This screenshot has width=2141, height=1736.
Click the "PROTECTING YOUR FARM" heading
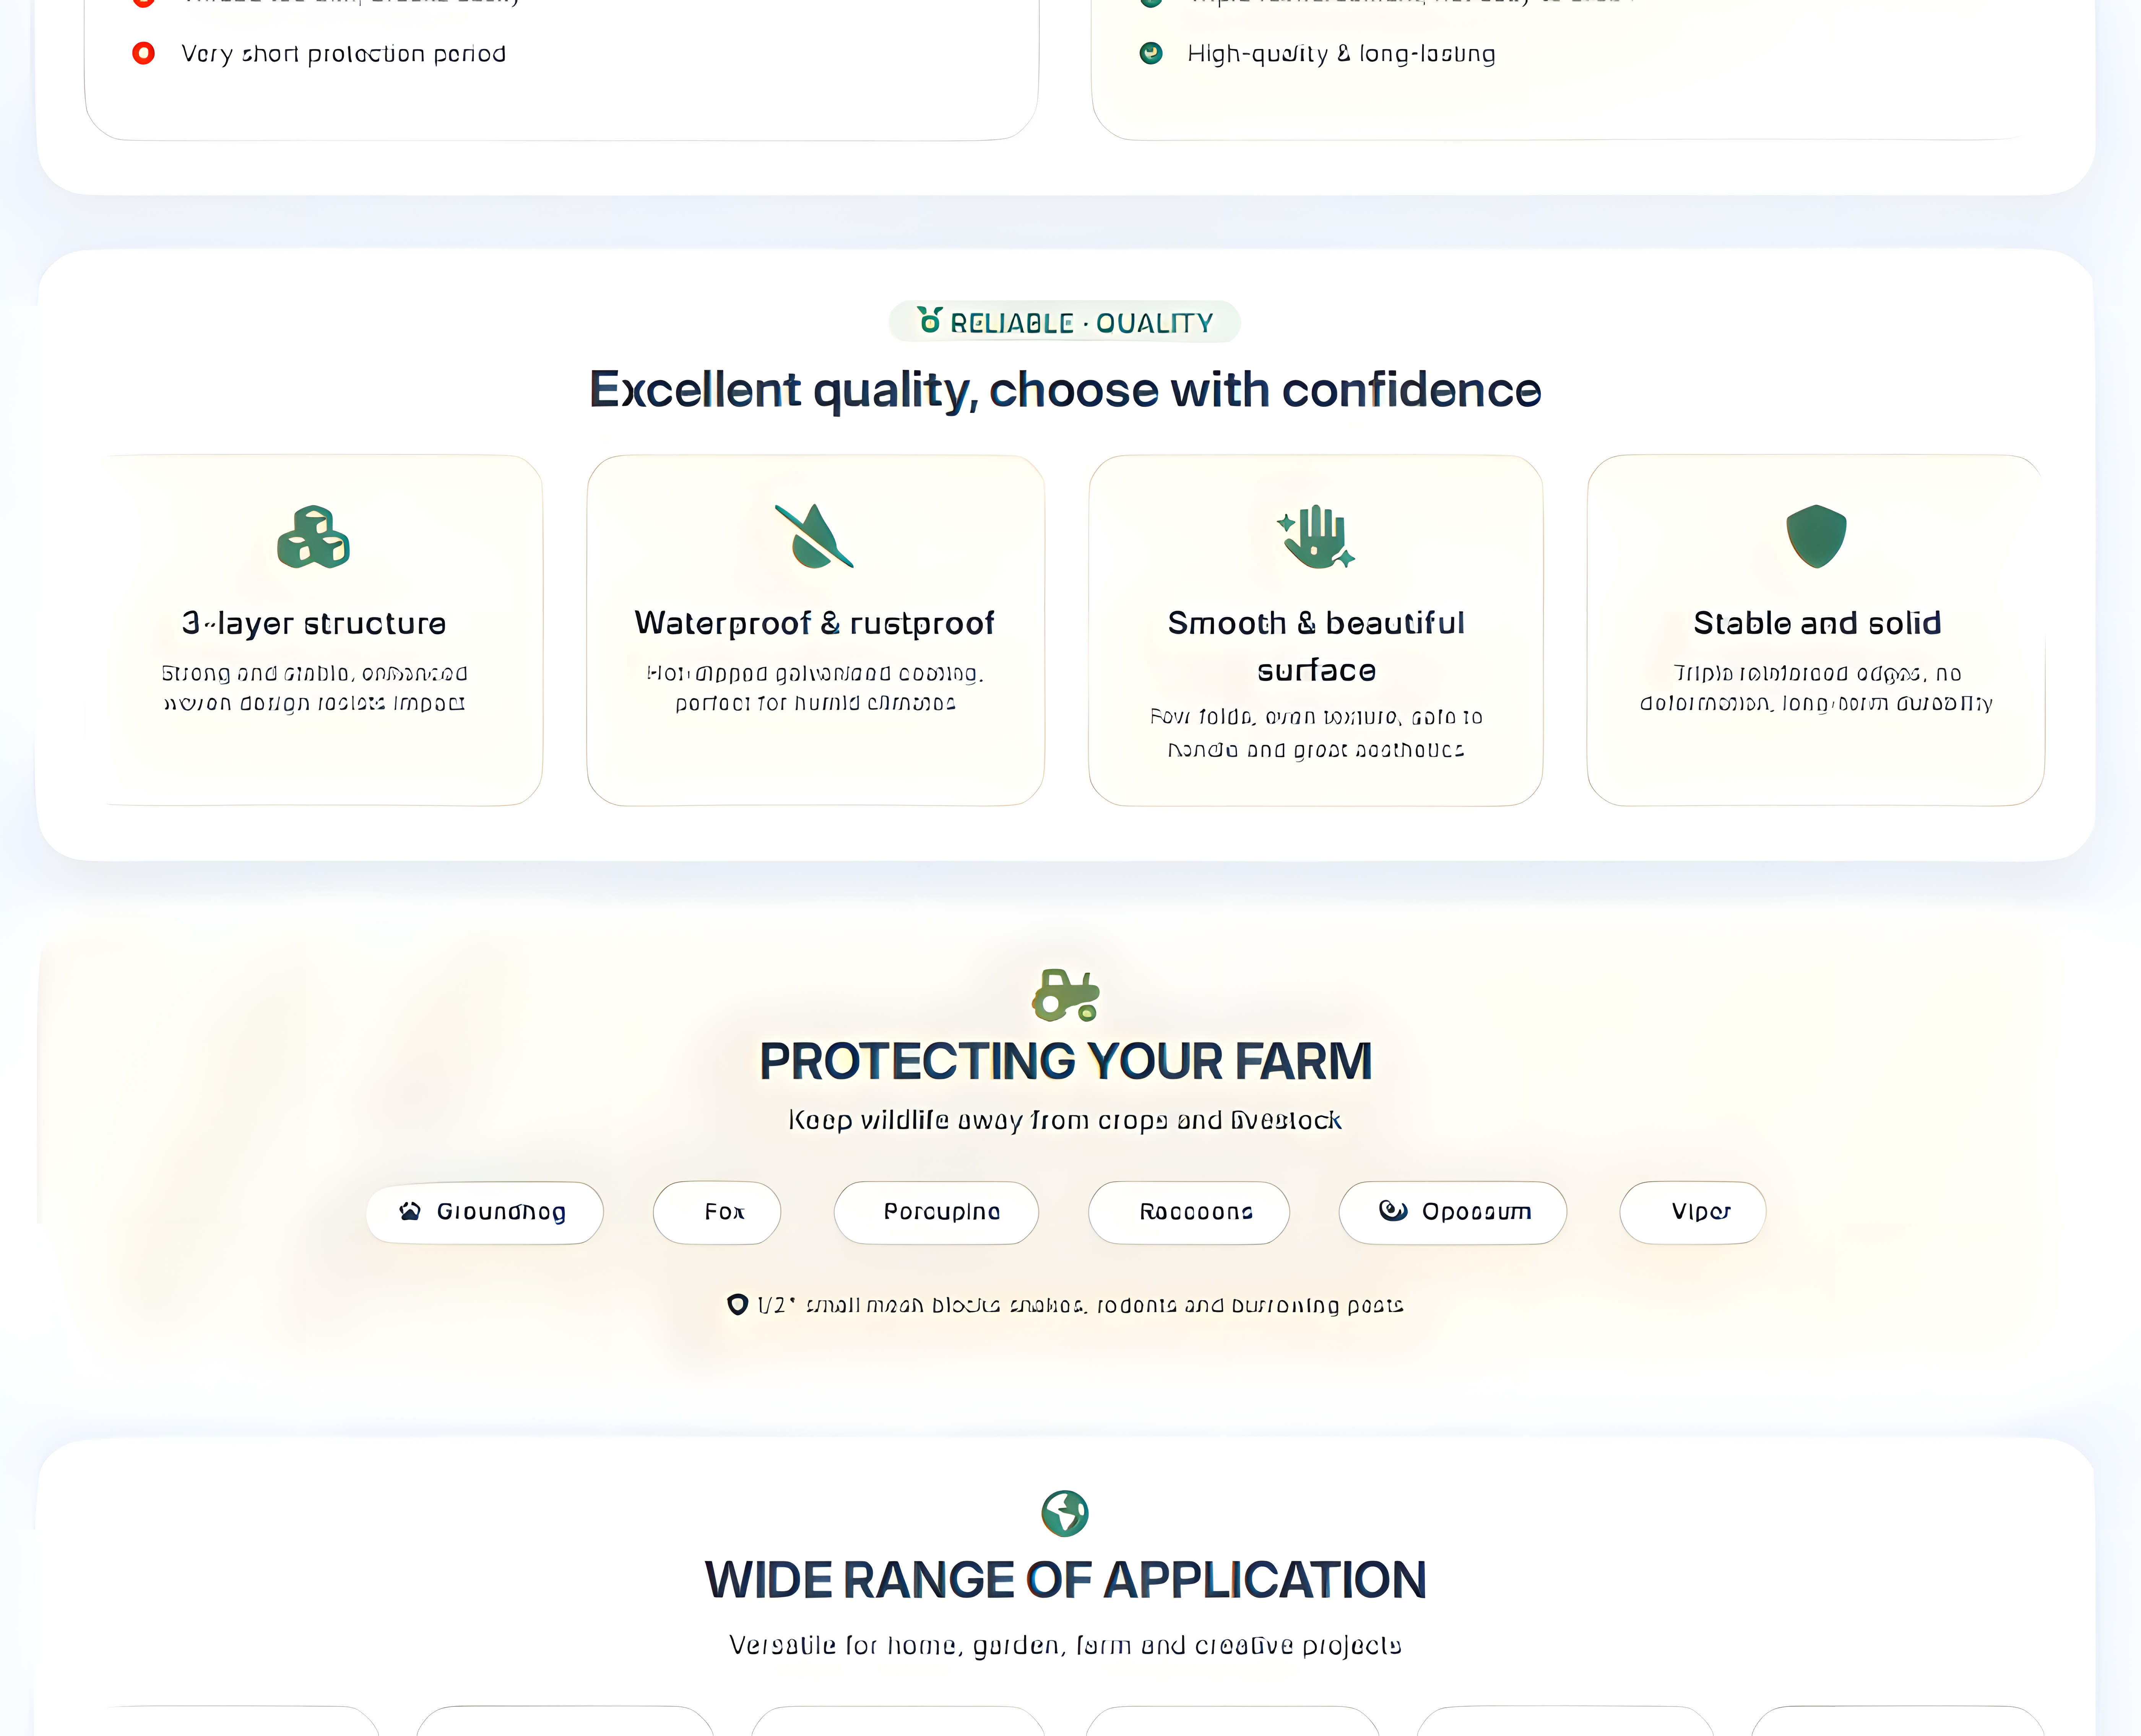(x=1065, y=1061)
